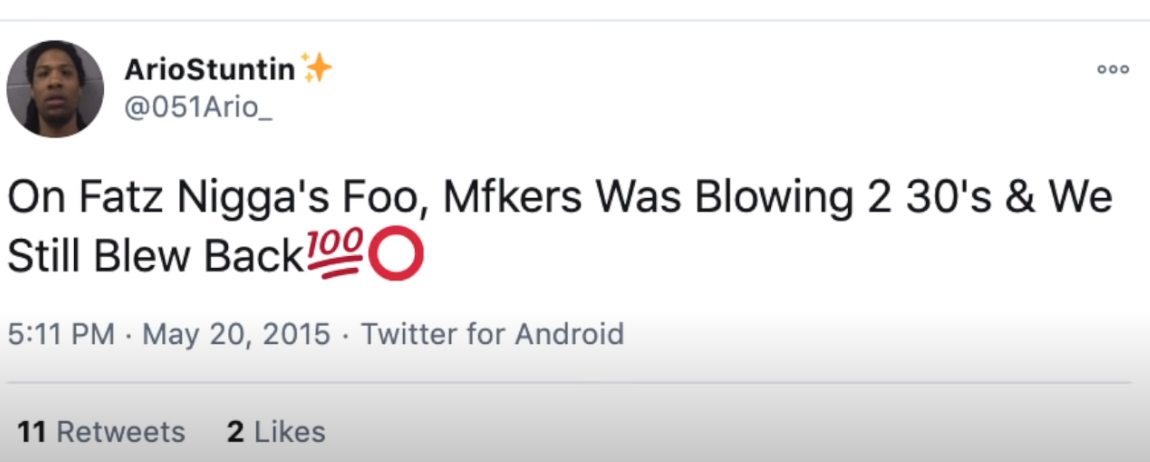This screenshot has width=1150, height=462.
Task: Open the ArioStuntin display name link
Action: (x=210, y=69)
